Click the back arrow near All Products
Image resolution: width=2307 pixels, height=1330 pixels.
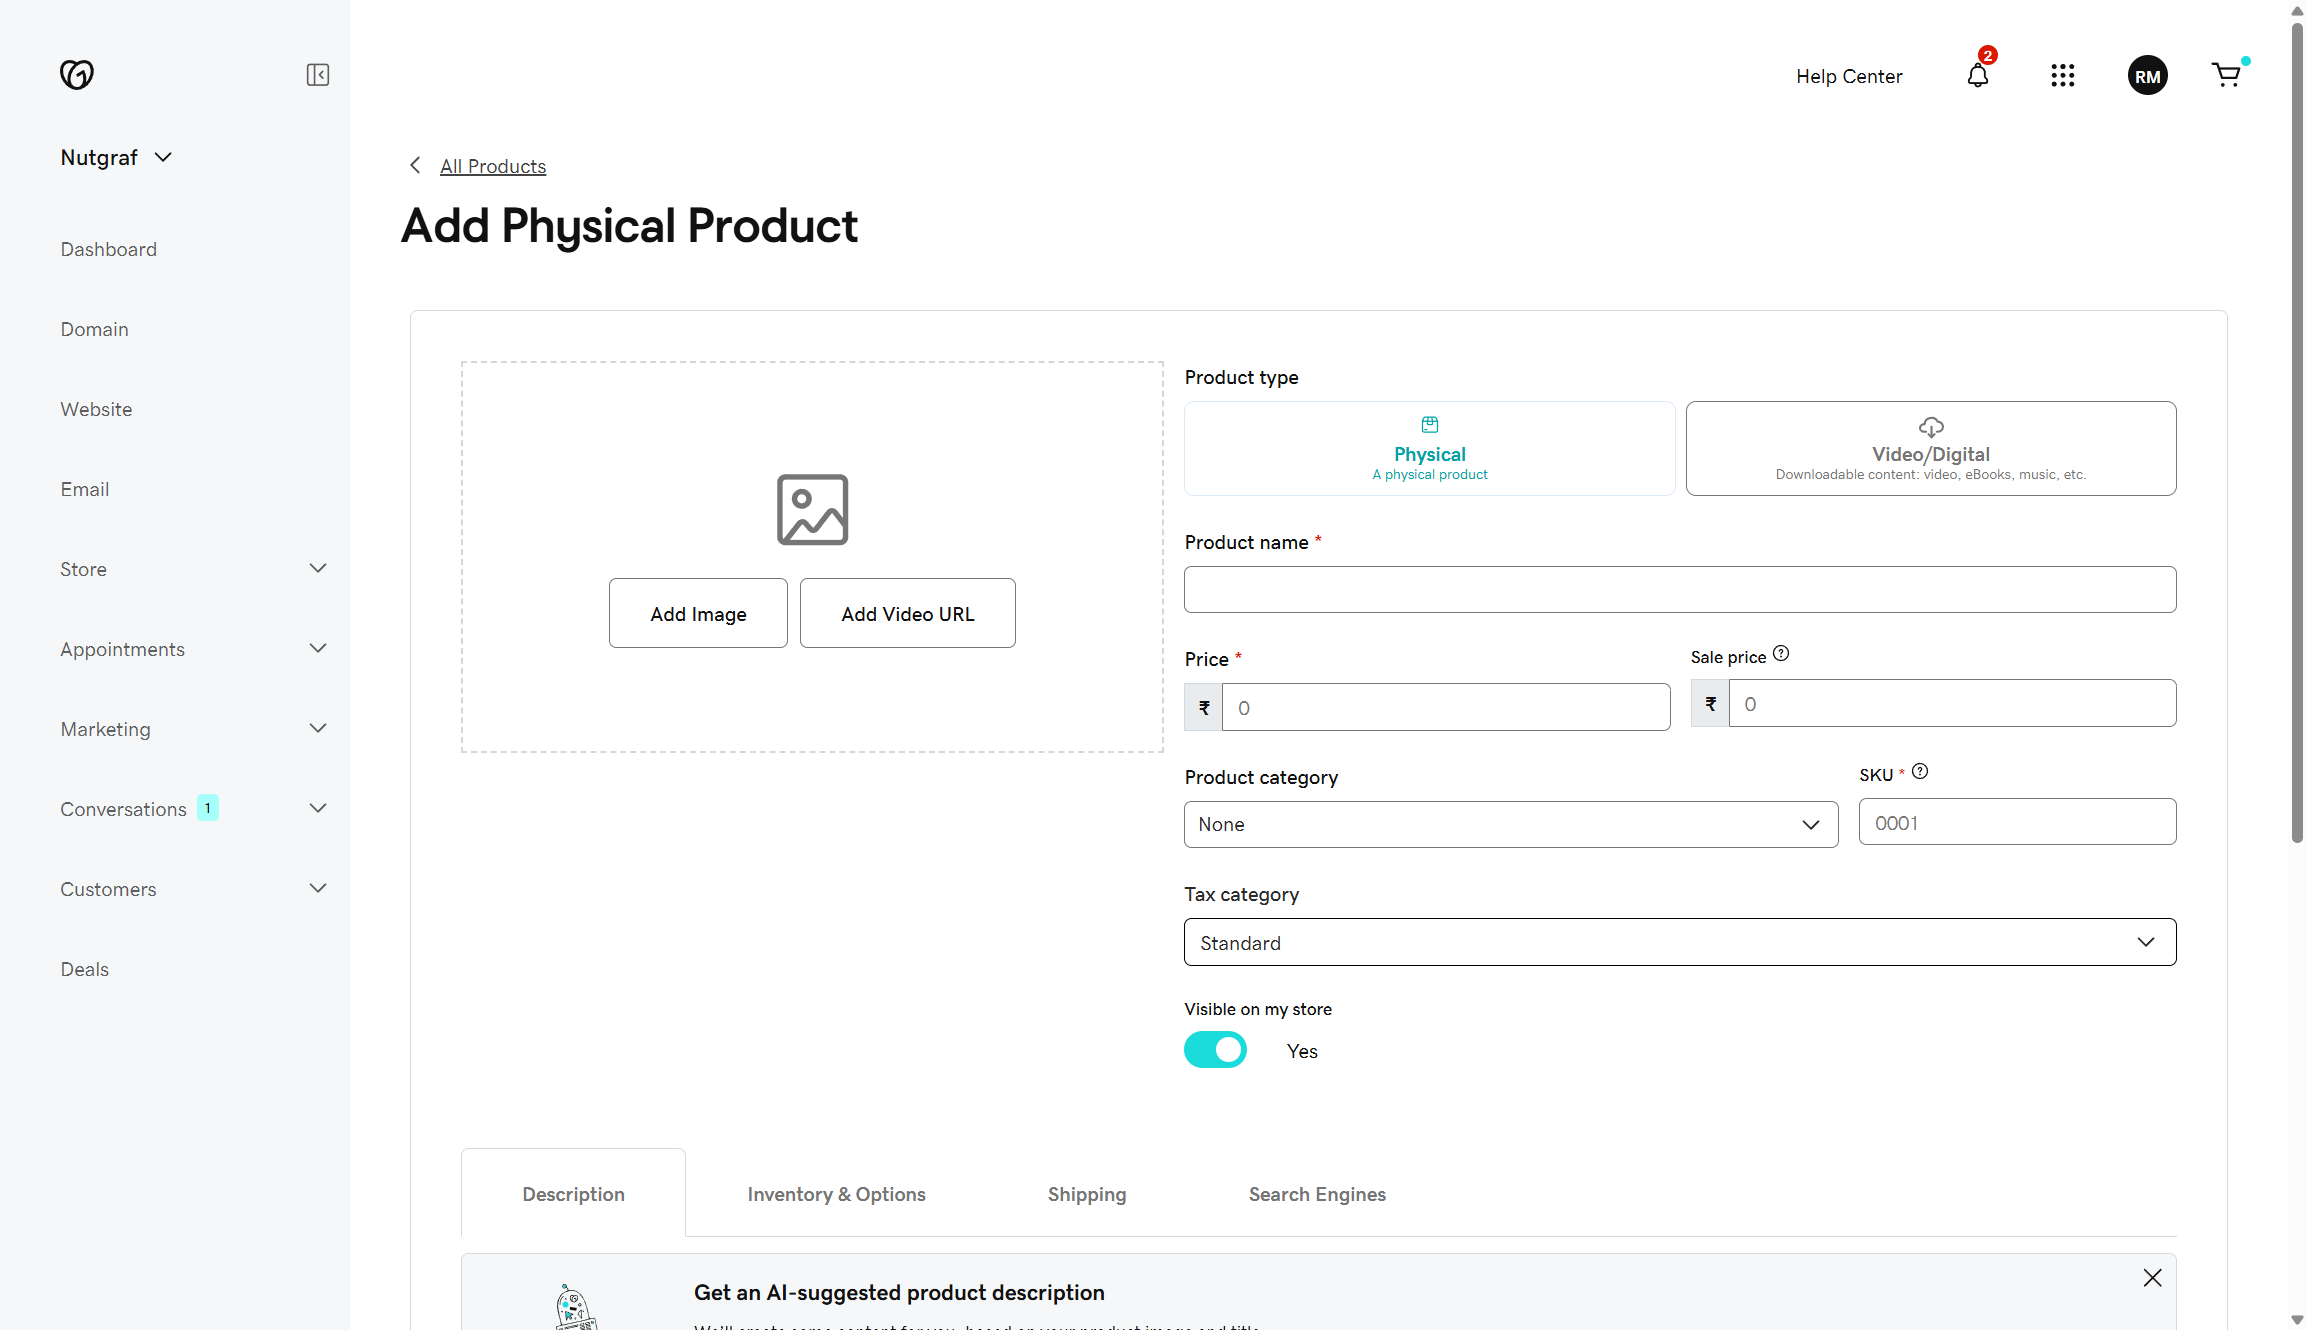coord(415,165)
